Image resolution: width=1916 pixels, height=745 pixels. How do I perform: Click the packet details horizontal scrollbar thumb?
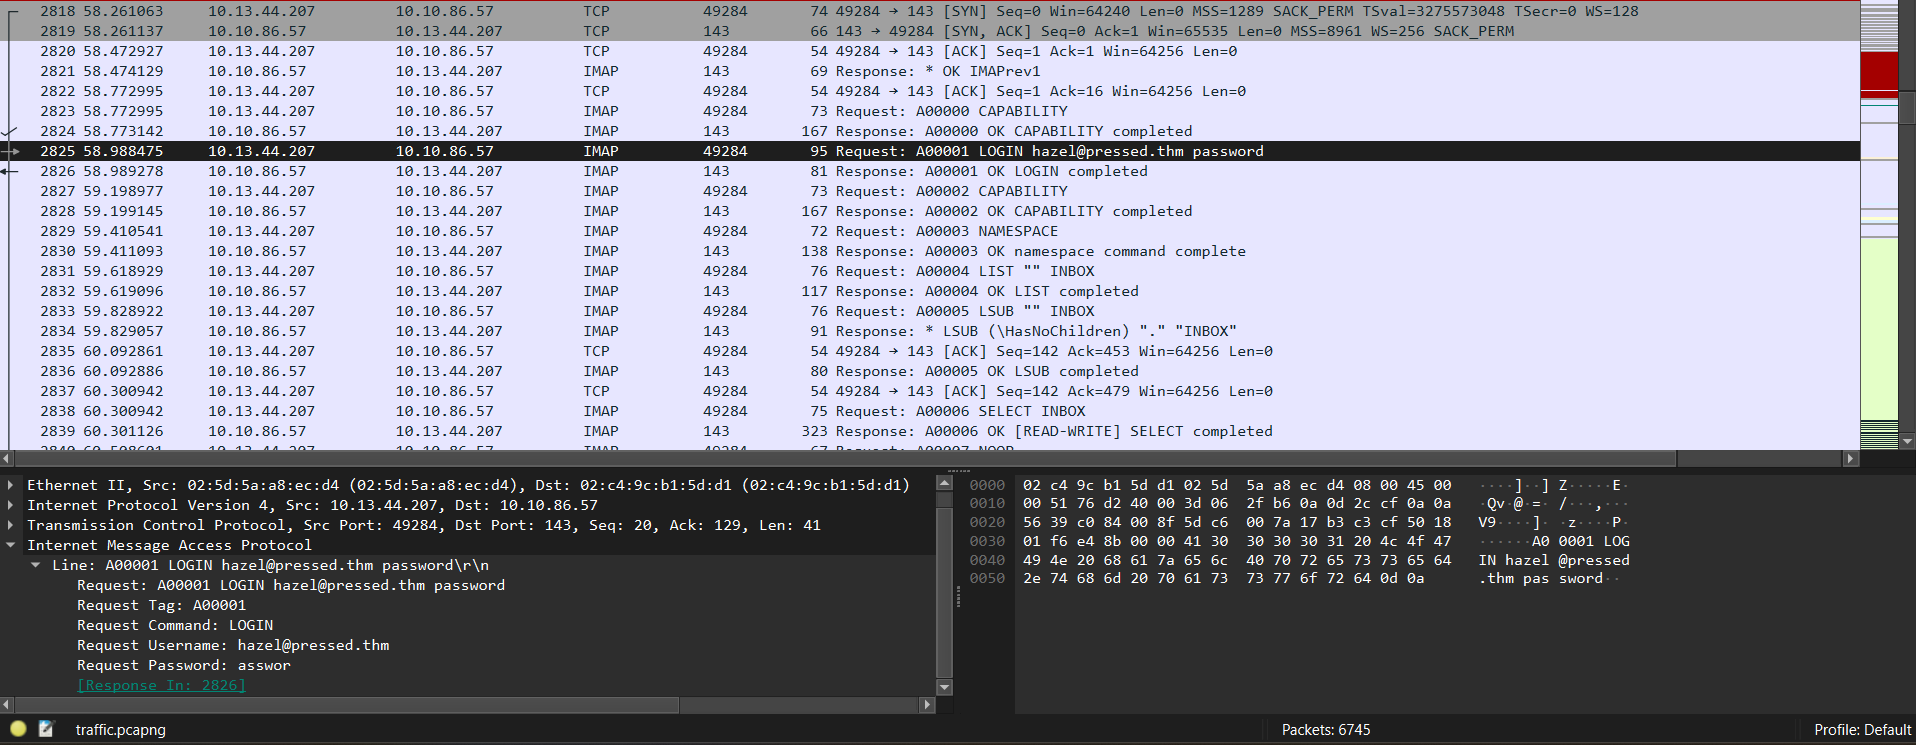click(340, 705)
